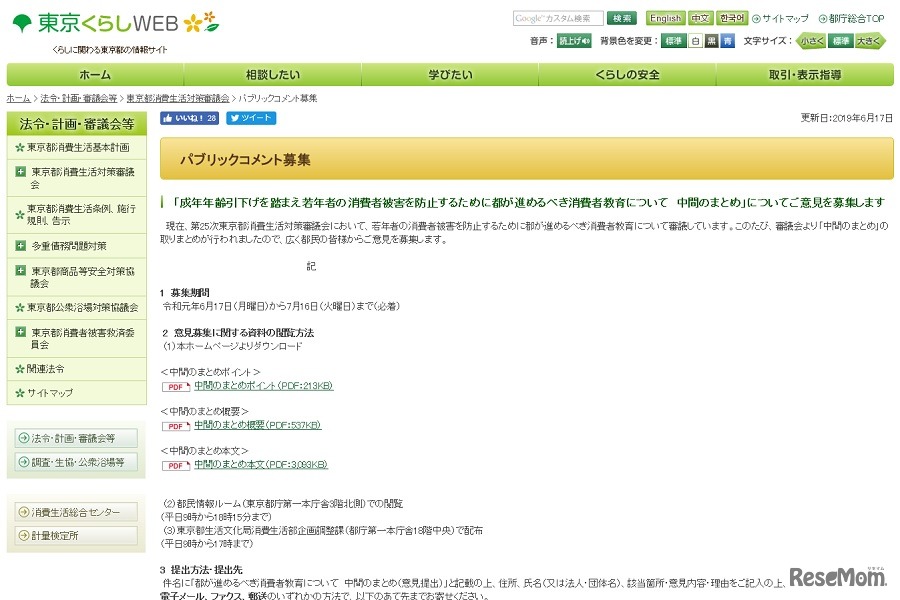Click the 検索 search button
Screen dimensions: 900x600
point(622,18)
